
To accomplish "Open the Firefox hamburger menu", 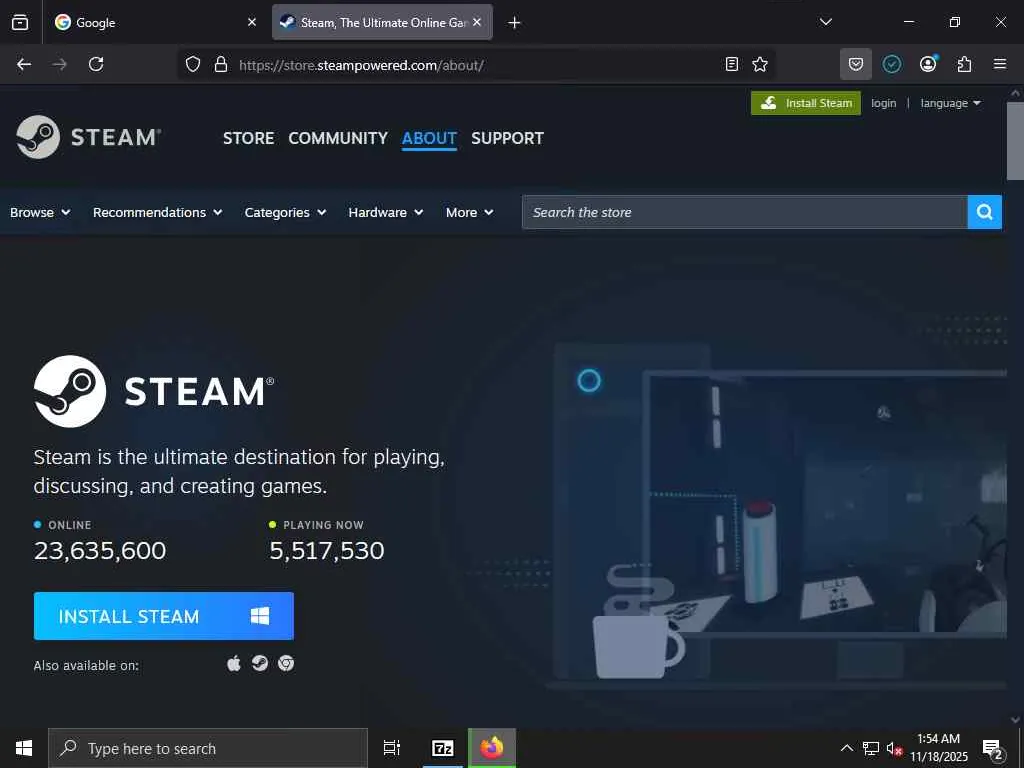I will coord(1000,64).
